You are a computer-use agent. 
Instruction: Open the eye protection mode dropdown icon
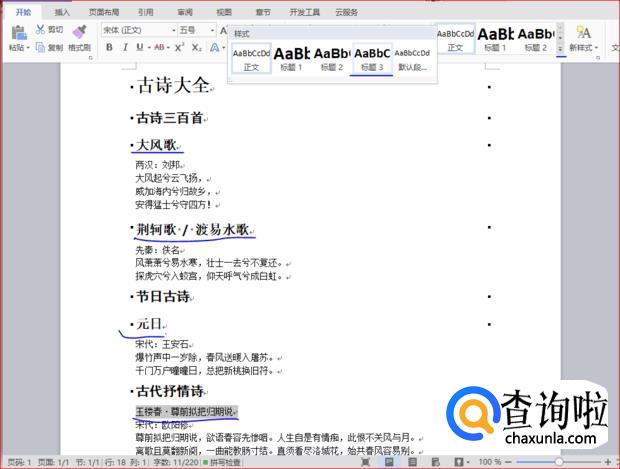point(461,461)
